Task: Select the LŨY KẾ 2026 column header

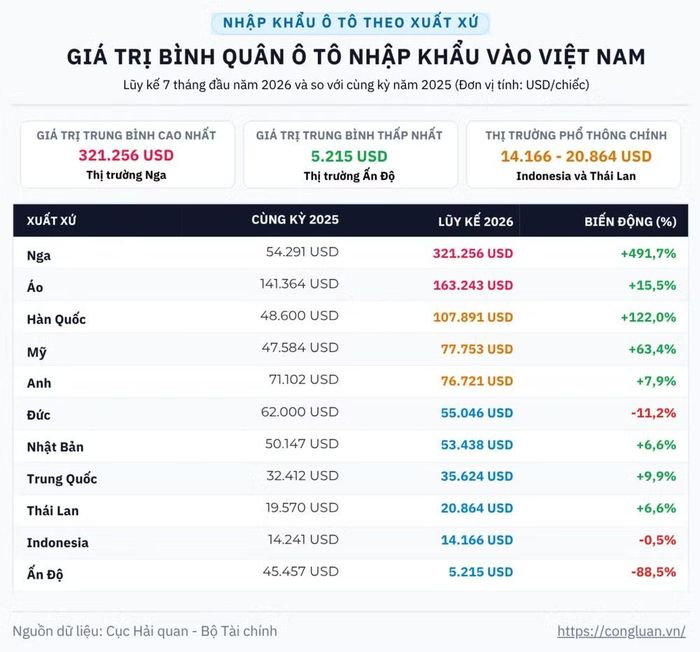Action: click(x=475, y=222)
